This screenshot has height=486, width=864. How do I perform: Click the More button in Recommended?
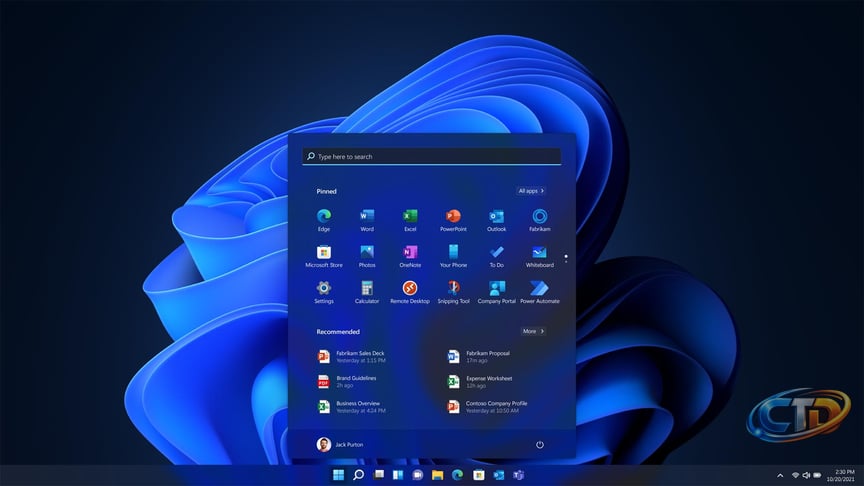533,331
